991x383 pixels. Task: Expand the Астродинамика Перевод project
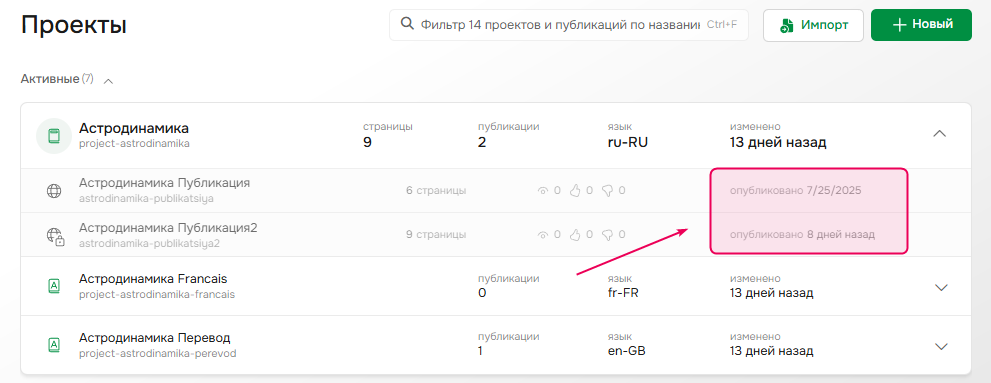click(x=941, y=346)
